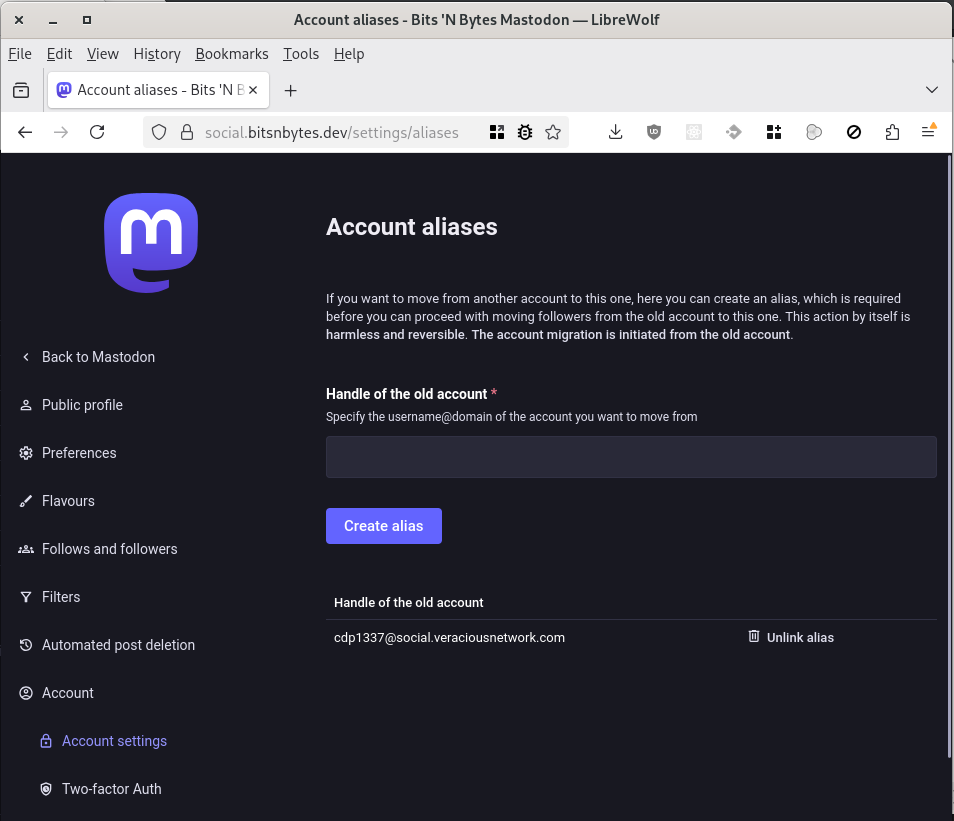Go to Back to Mastodon link
This screenshot has height=821, width=954.
point(98,357)
